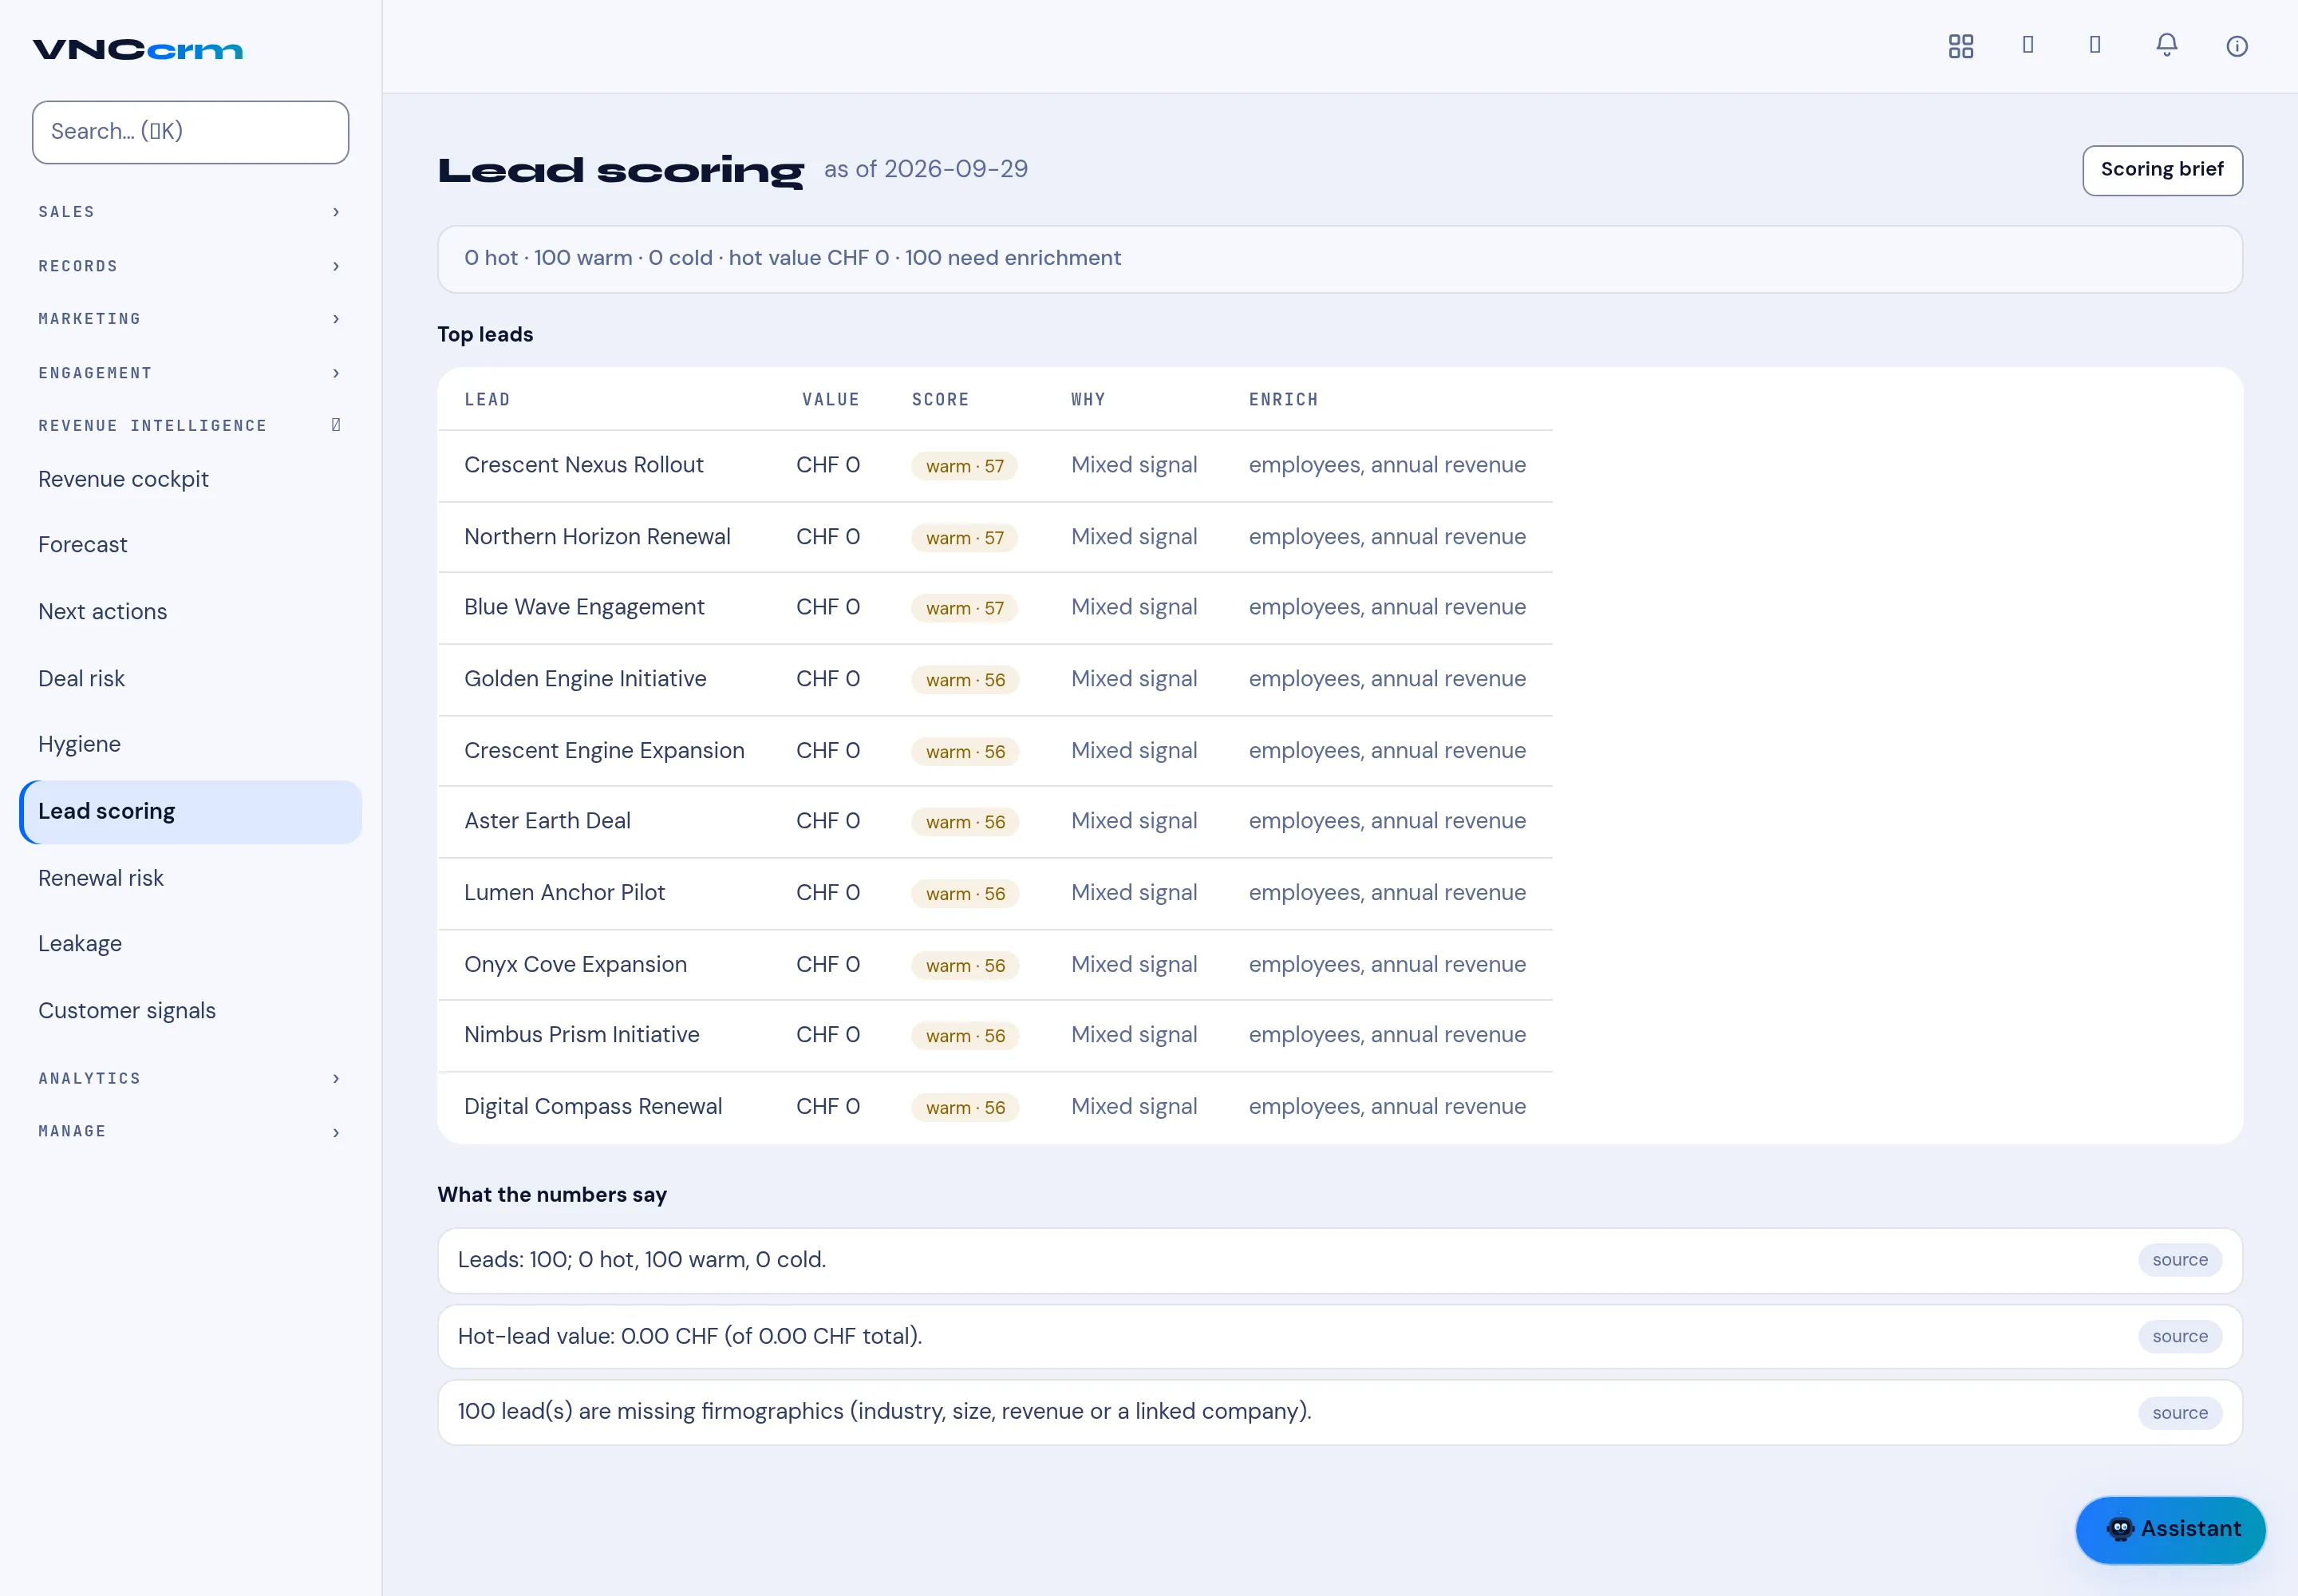The height and width of the screenshot is (1596, 2298).
Task: Click the VNCcrm logo
Action: click(x=138, y=49)
